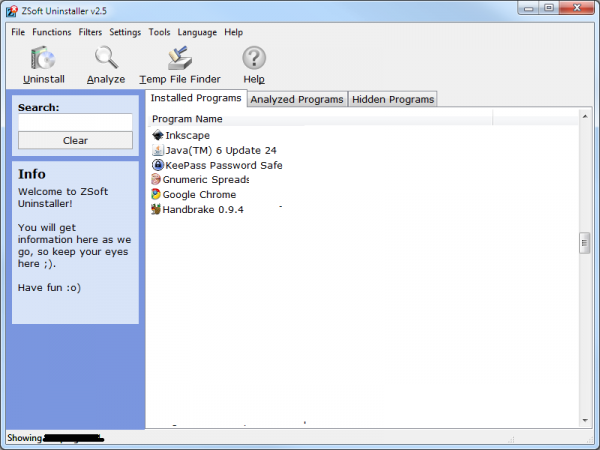Open the Filters menu
This screenshot has height=450, width=600.
coord(90,32)
